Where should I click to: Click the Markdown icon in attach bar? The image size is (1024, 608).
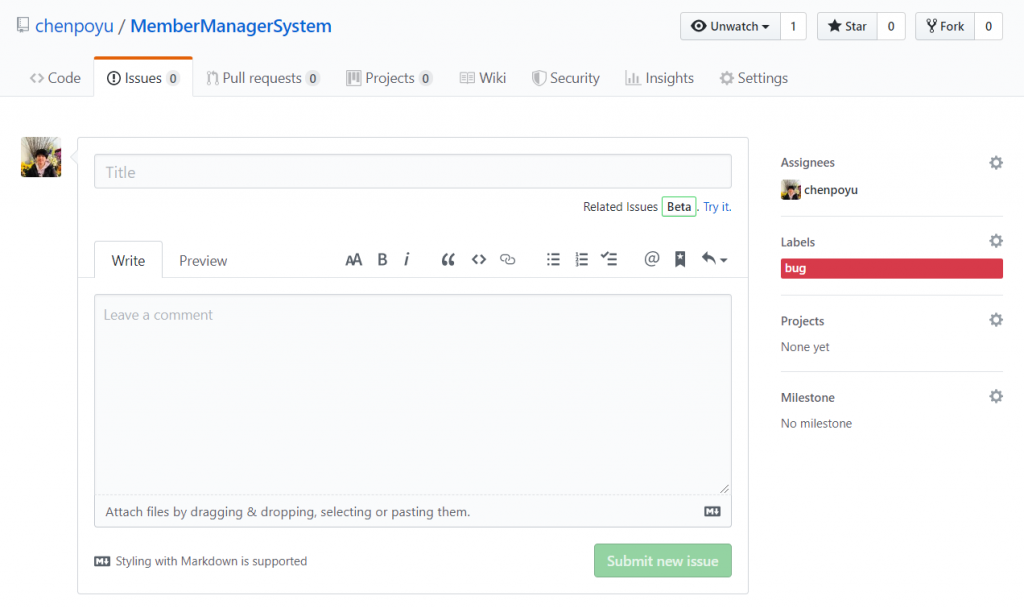[712, 511]
